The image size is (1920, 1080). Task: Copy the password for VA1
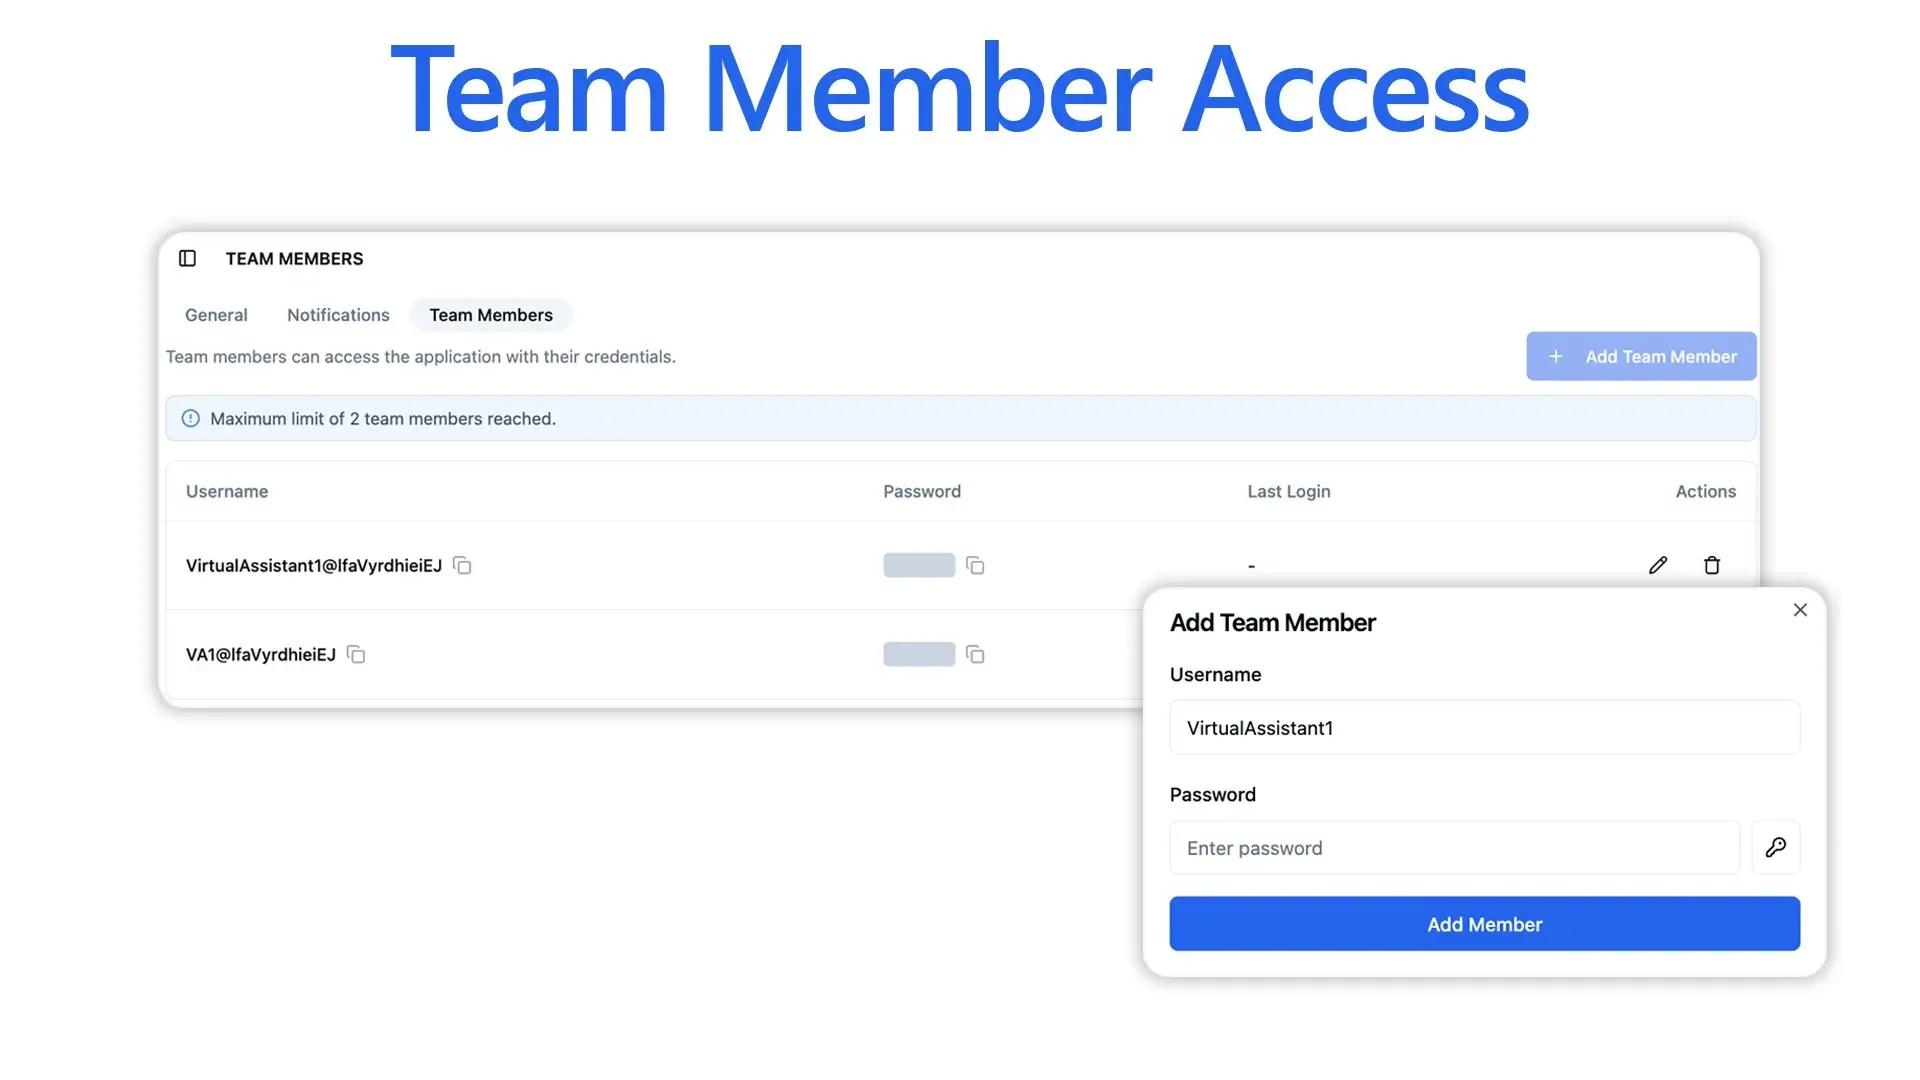975,654
